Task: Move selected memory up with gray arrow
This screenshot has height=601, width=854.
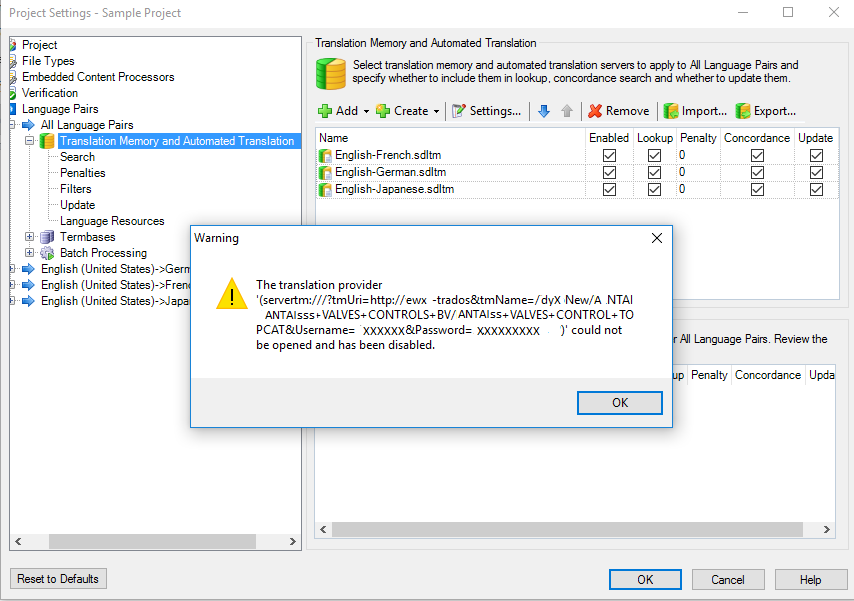Action: (x=567, y=111)
